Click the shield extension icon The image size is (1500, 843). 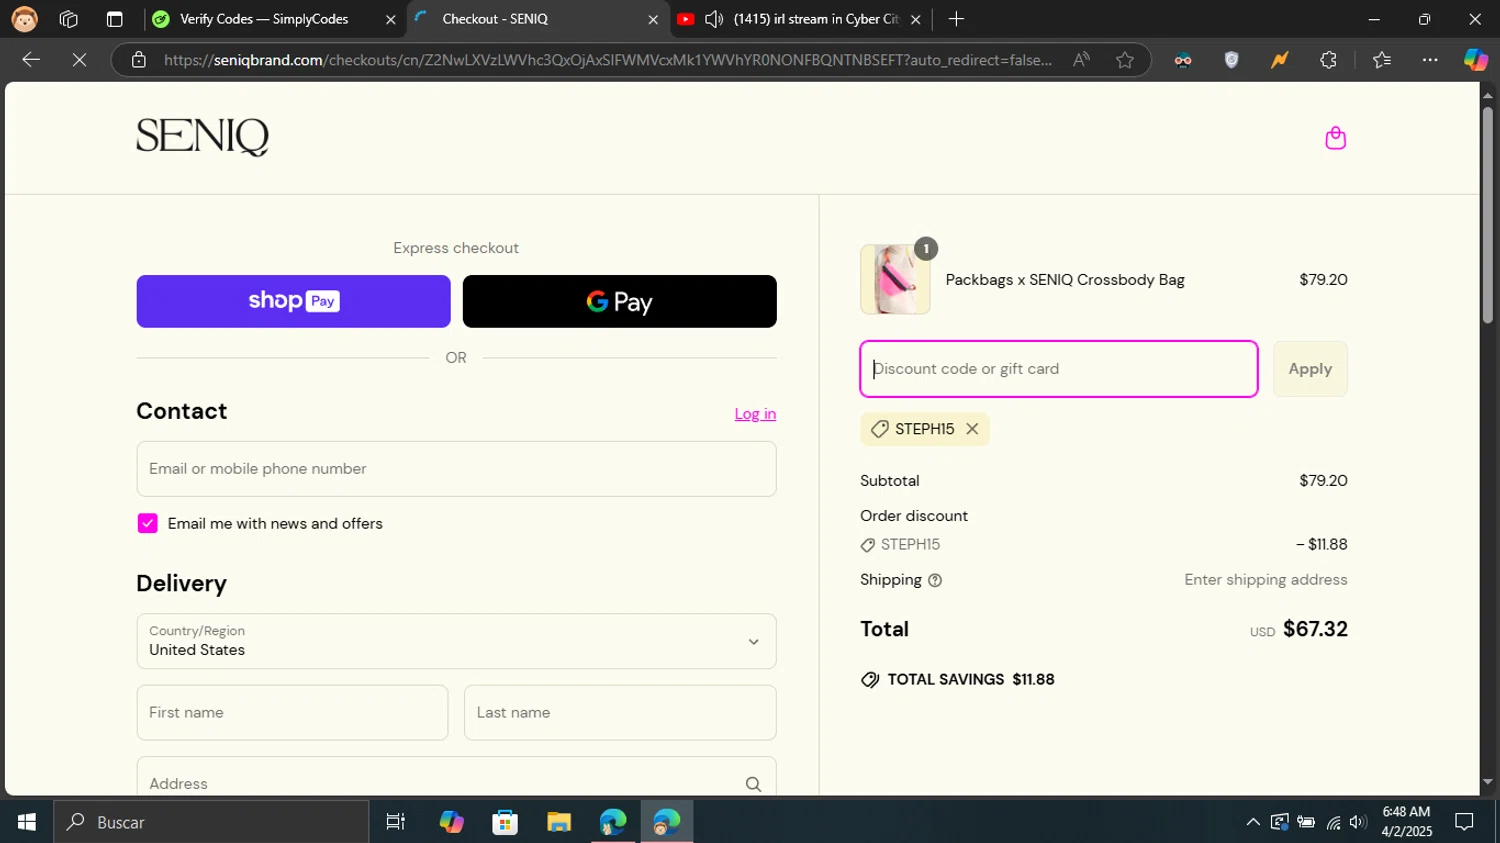click(x=1232, y=60)
